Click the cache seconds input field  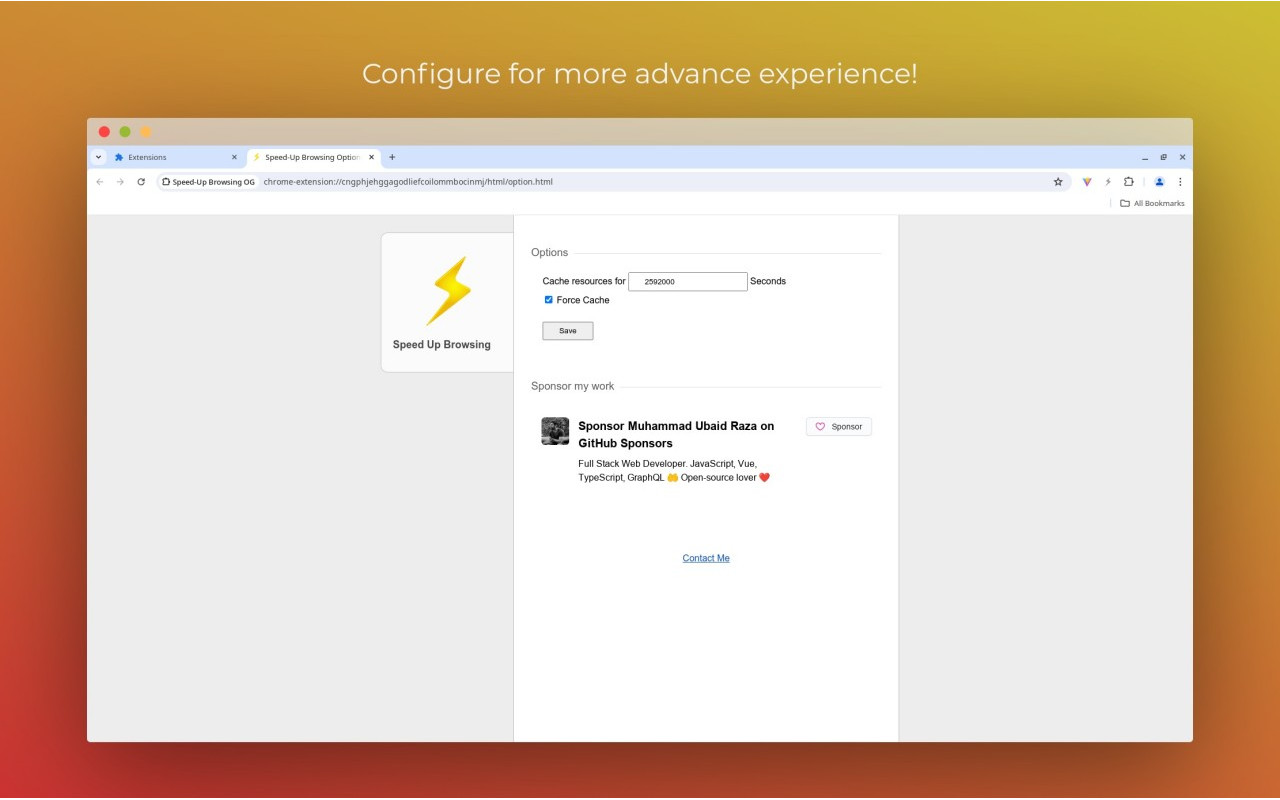(x=688, y=282)
